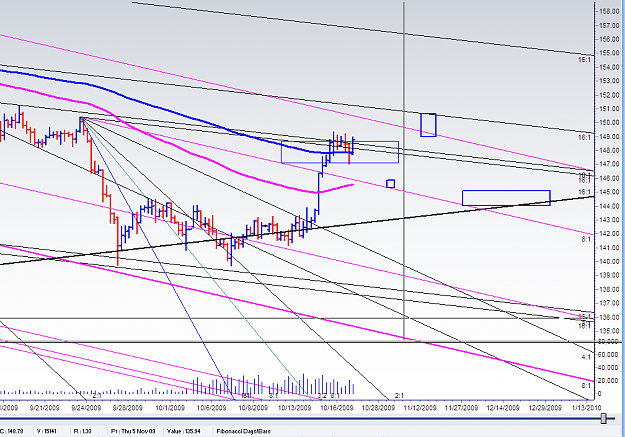The height and width of the screenshot is (437, 625).
Task: Click the 10/16/2009 date label
Action: tap(337, 408)
